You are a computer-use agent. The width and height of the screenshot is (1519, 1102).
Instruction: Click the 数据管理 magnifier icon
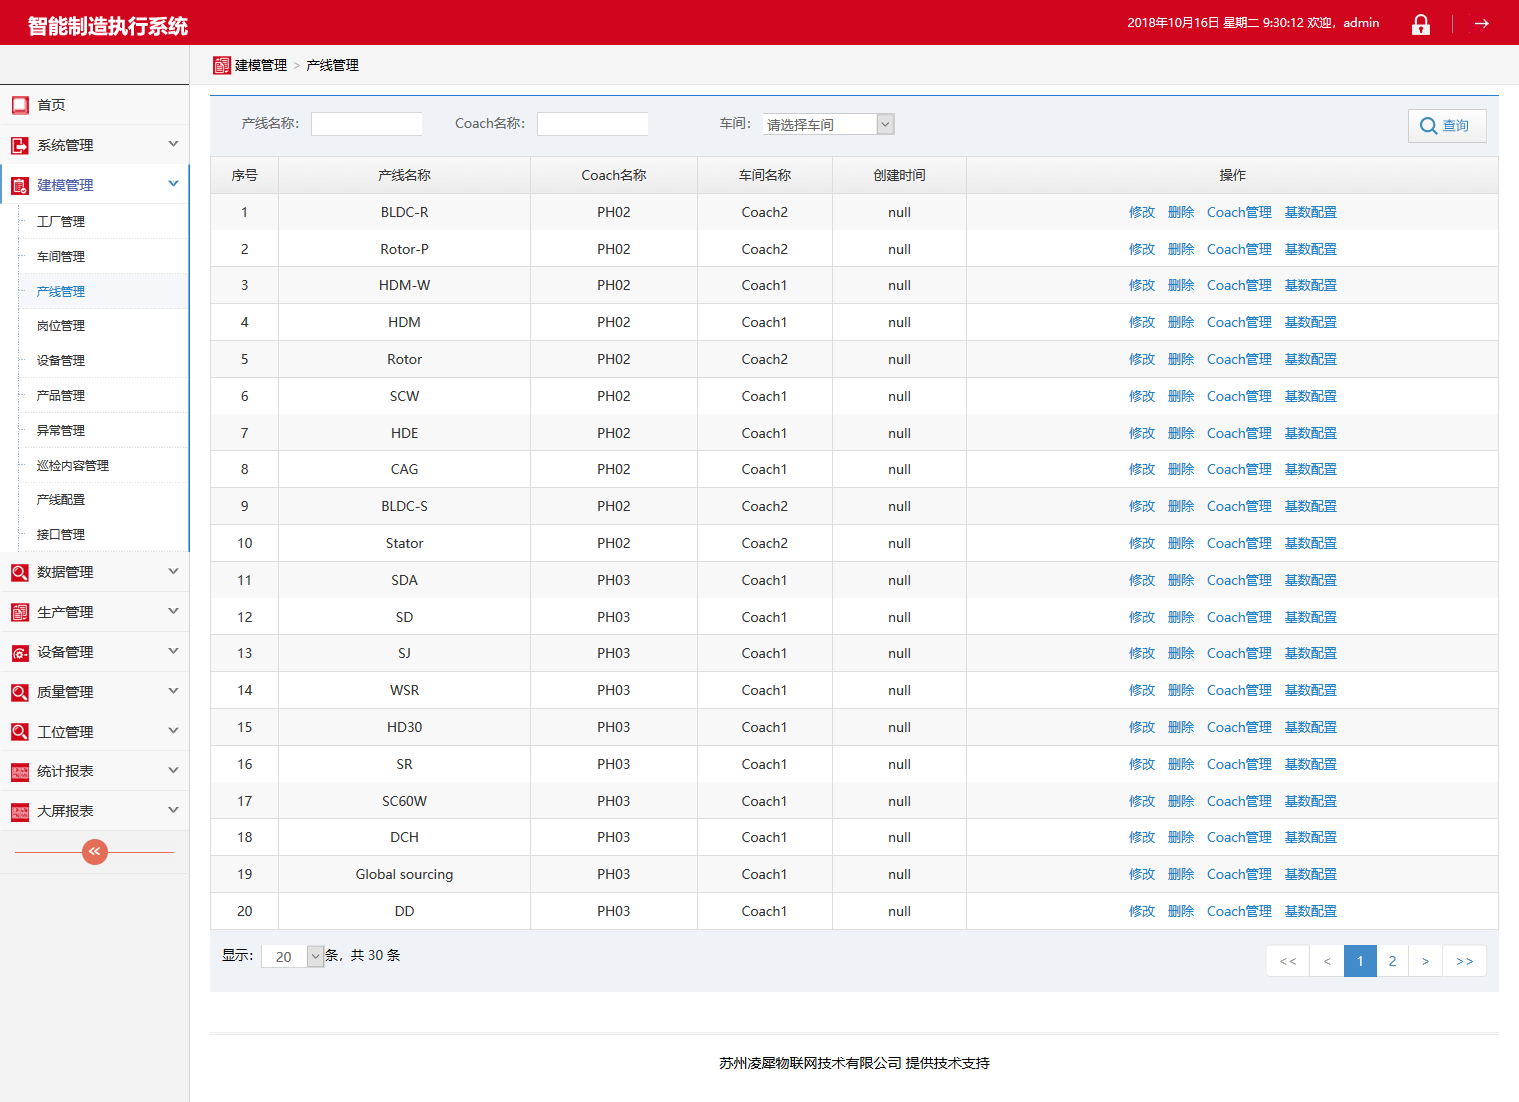[20, 573]
